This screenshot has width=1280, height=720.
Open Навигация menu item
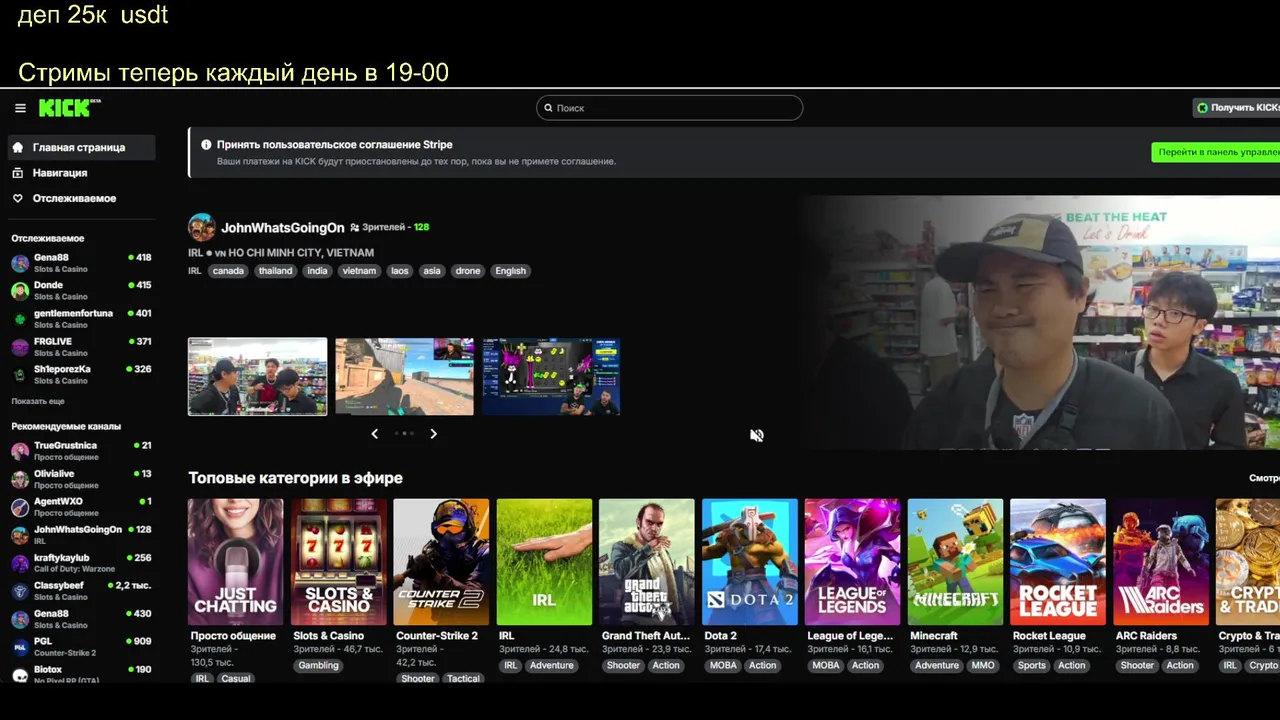click(81, 173)
